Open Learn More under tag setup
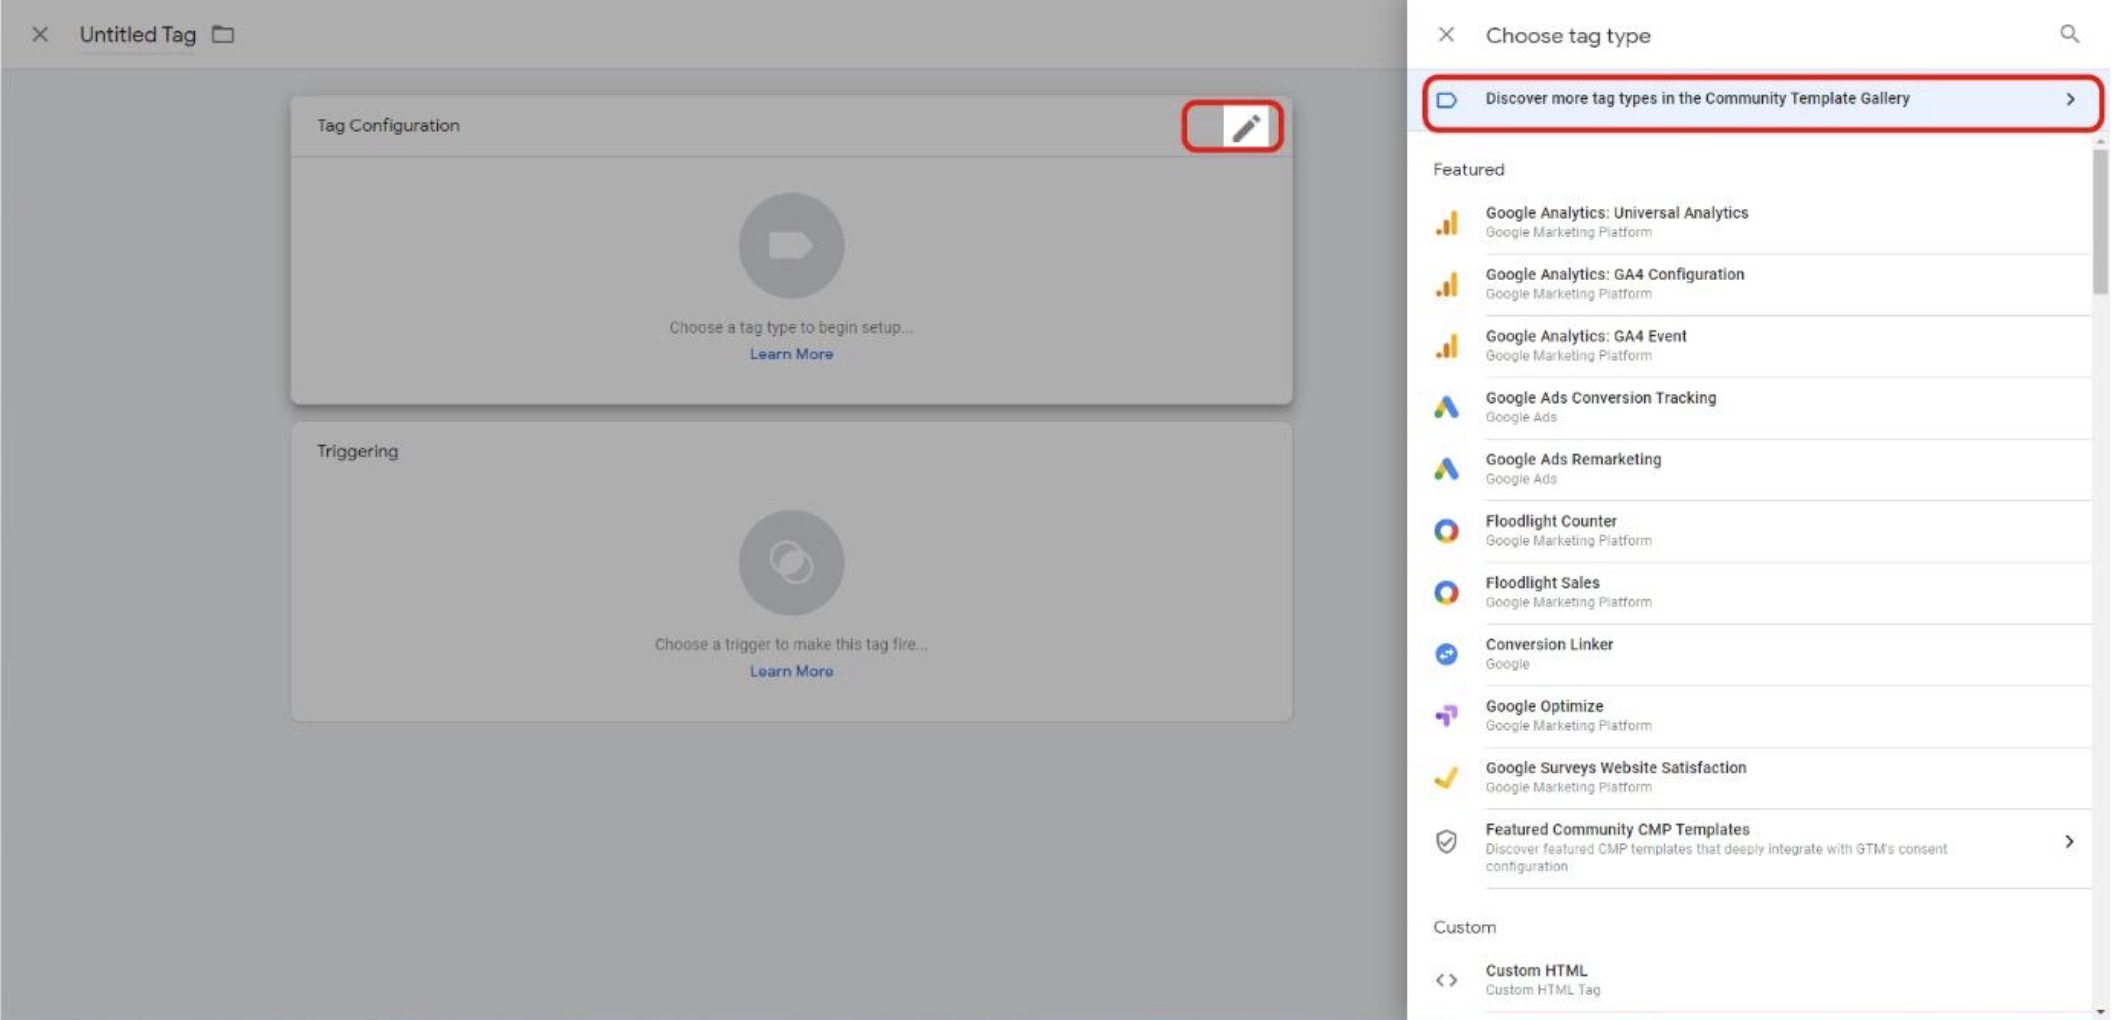The image size is (2112, 1020). click(790, 353)
